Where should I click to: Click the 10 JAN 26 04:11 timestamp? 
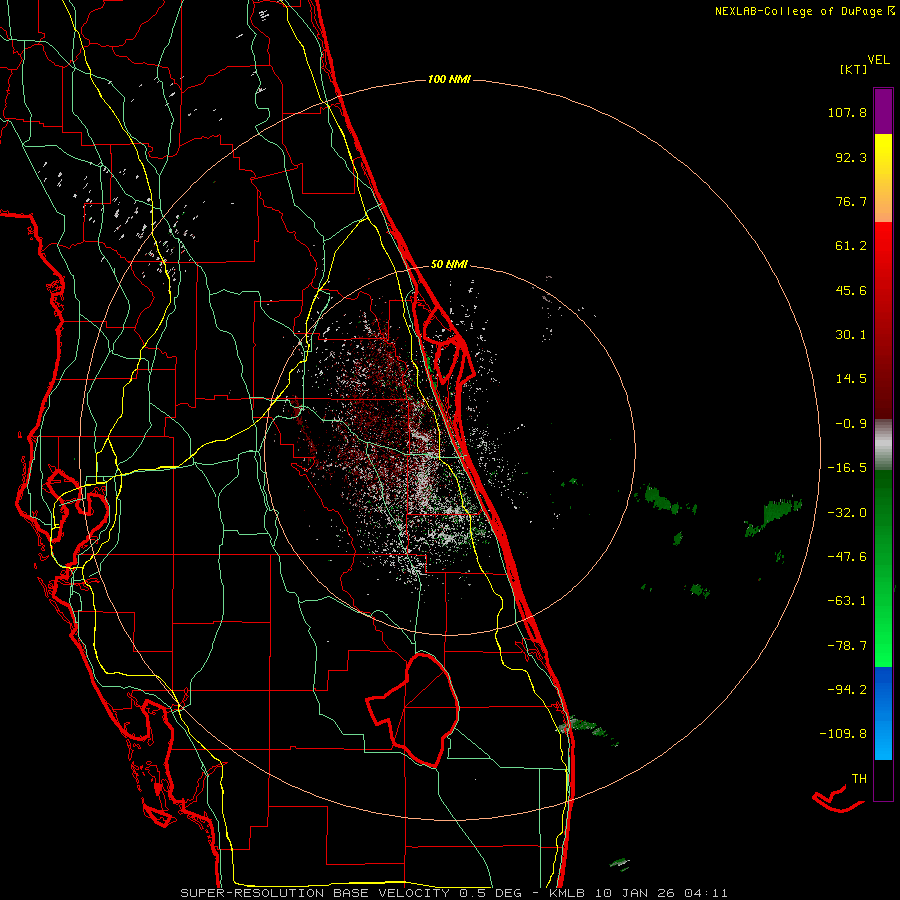661,893
